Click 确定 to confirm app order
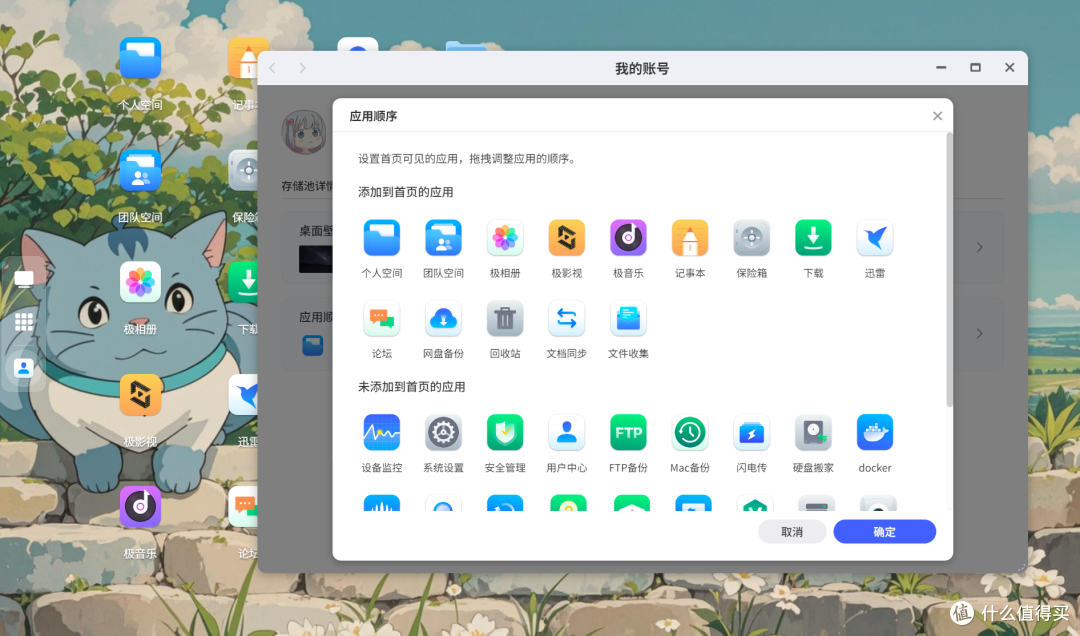The width and height of the screenshot is (1080, 636). [x=884, y=532]
